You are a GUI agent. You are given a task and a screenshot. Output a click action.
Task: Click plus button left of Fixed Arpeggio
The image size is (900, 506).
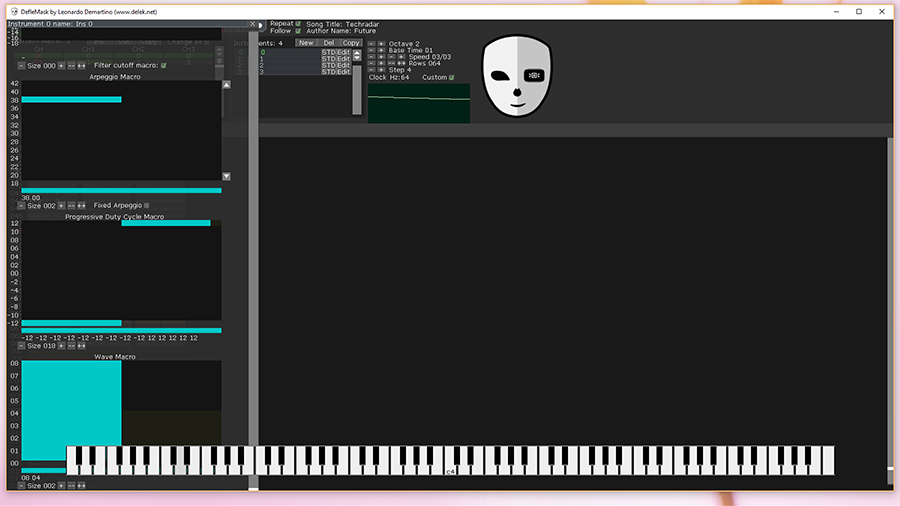coord(61,205)
